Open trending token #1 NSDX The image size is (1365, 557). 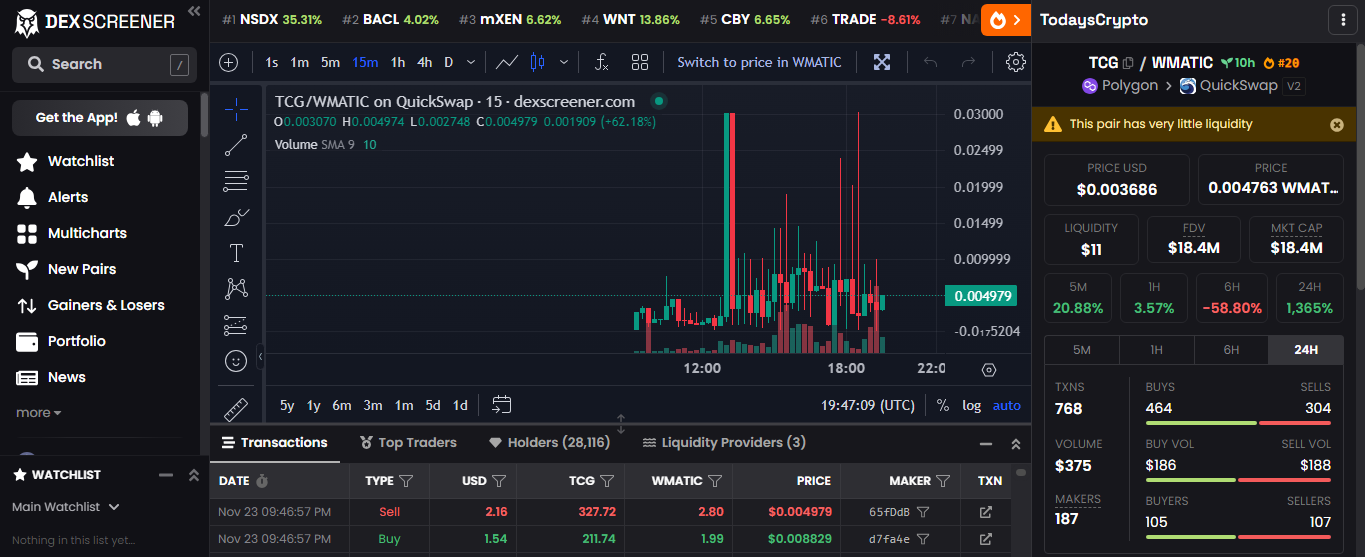coord(272,19)
